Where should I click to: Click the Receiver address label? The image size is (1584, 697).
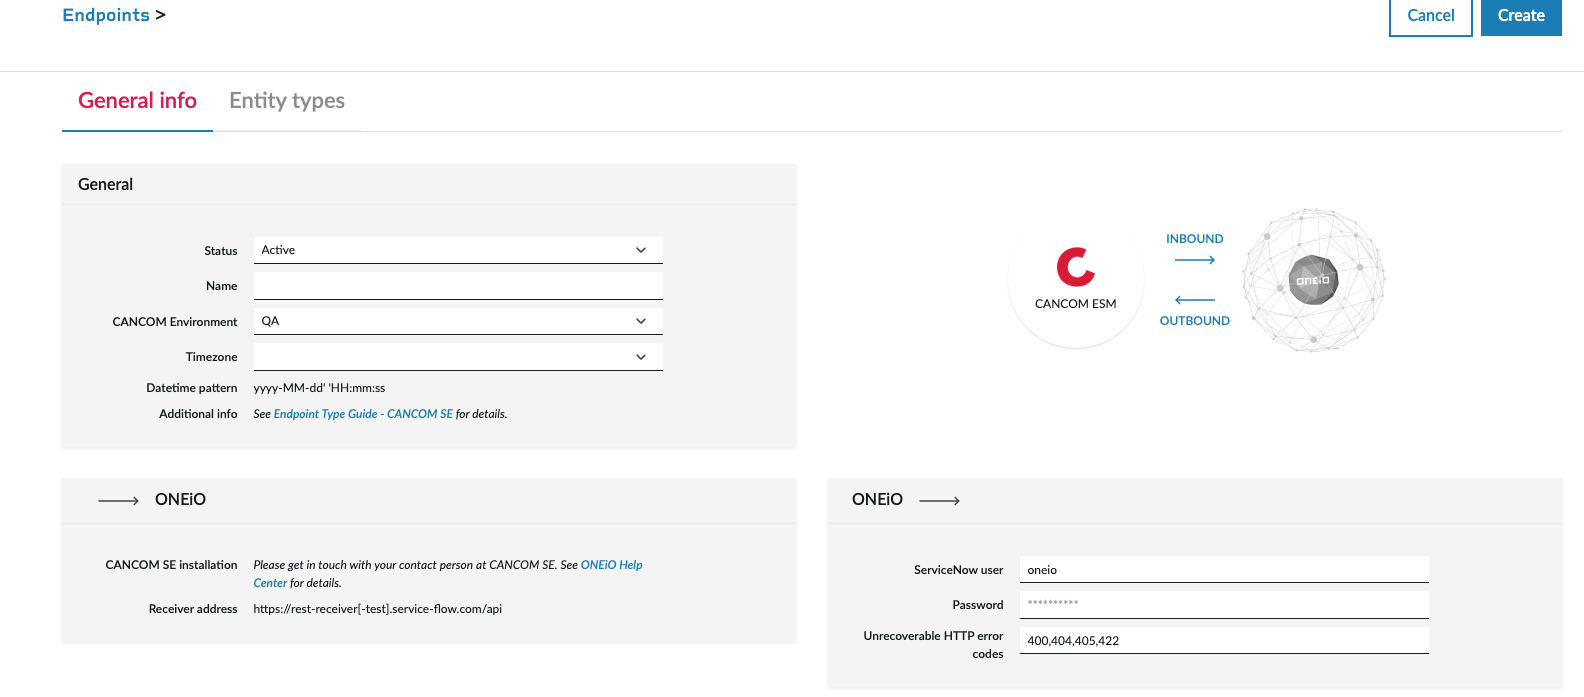(193, 609)
